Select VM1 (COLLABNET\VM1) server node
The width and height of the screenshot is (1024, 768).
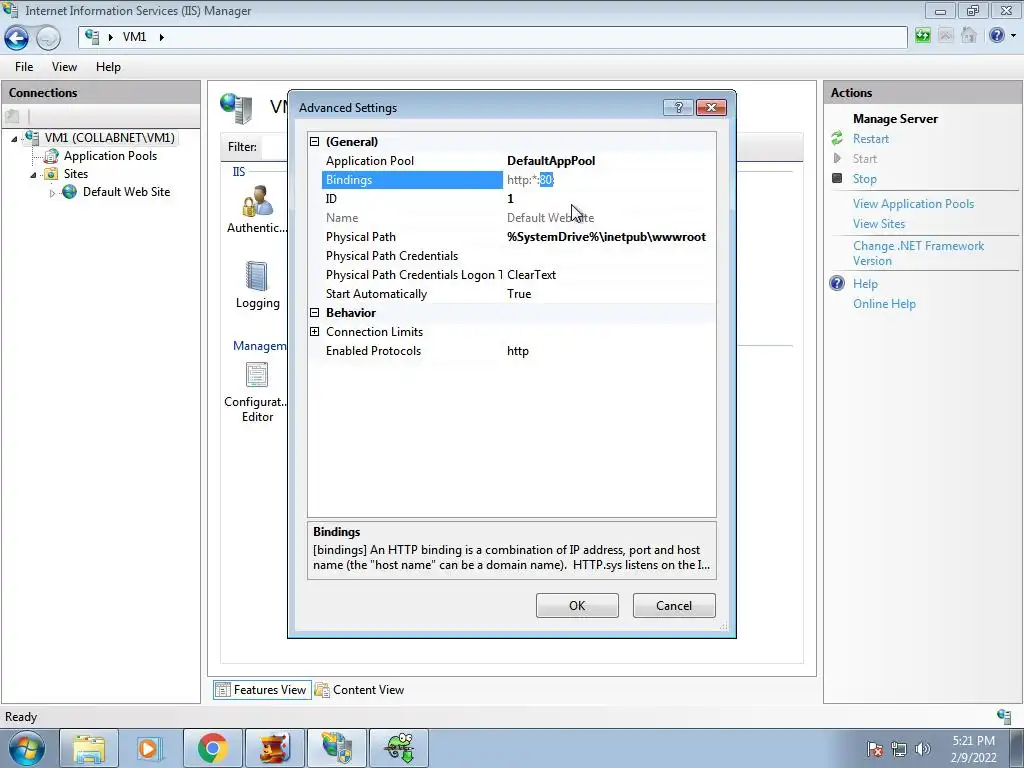[x=110, y=138]
